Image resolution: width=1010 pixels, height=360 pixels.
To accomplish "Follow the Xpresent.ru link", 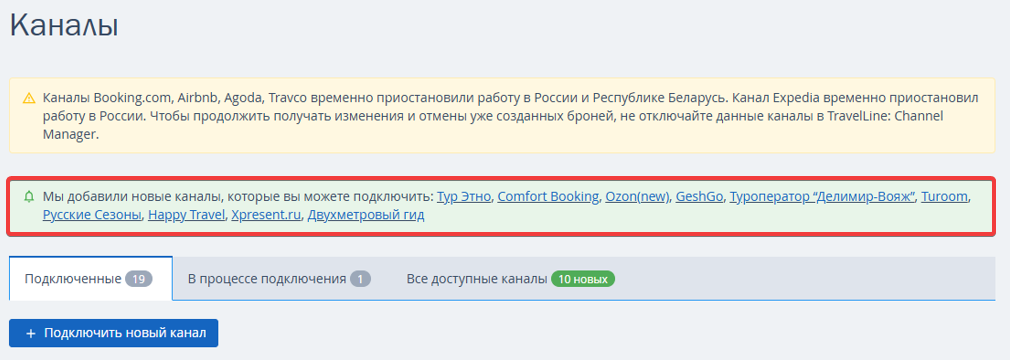I will (x=266, y=214).
